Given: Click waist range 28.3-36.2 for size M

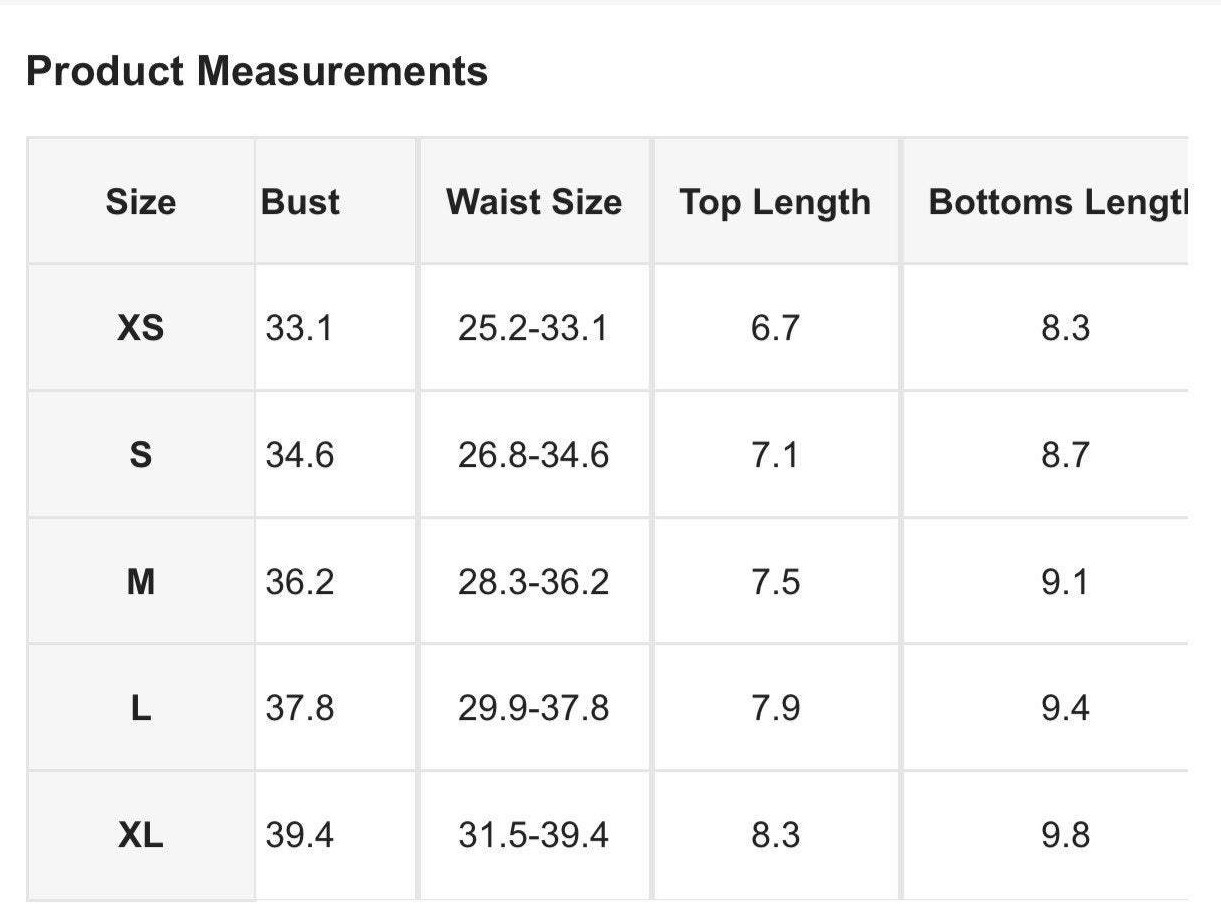Looking at the screenshot, I should coord(533,582).
